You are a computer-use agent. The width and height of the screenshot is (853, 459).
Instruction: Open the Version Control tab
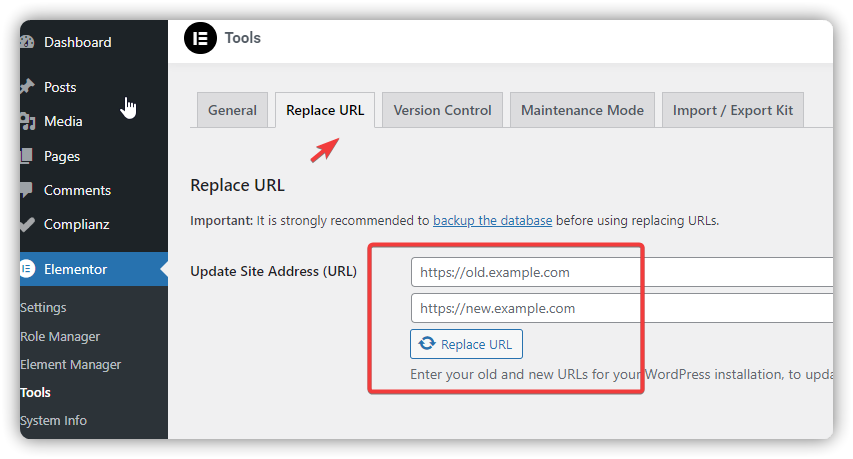point(442,110)
